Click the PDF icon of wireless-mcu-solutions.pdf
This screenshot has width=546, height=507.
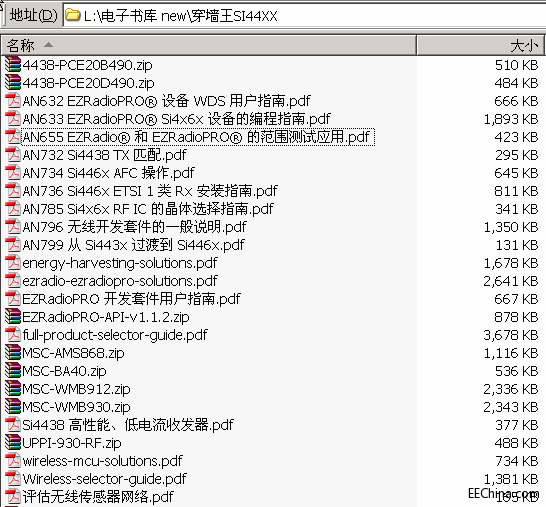13,461
